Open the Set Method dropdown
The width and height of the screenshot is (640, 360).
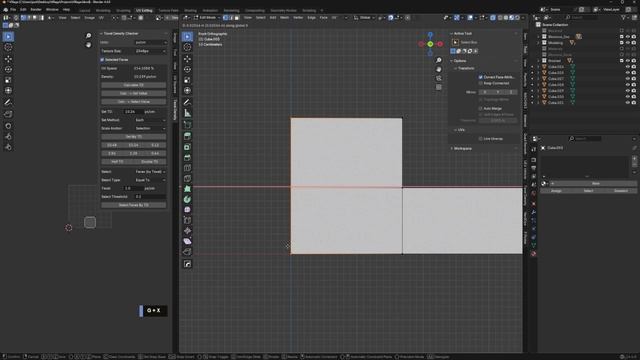pos(150,120)
